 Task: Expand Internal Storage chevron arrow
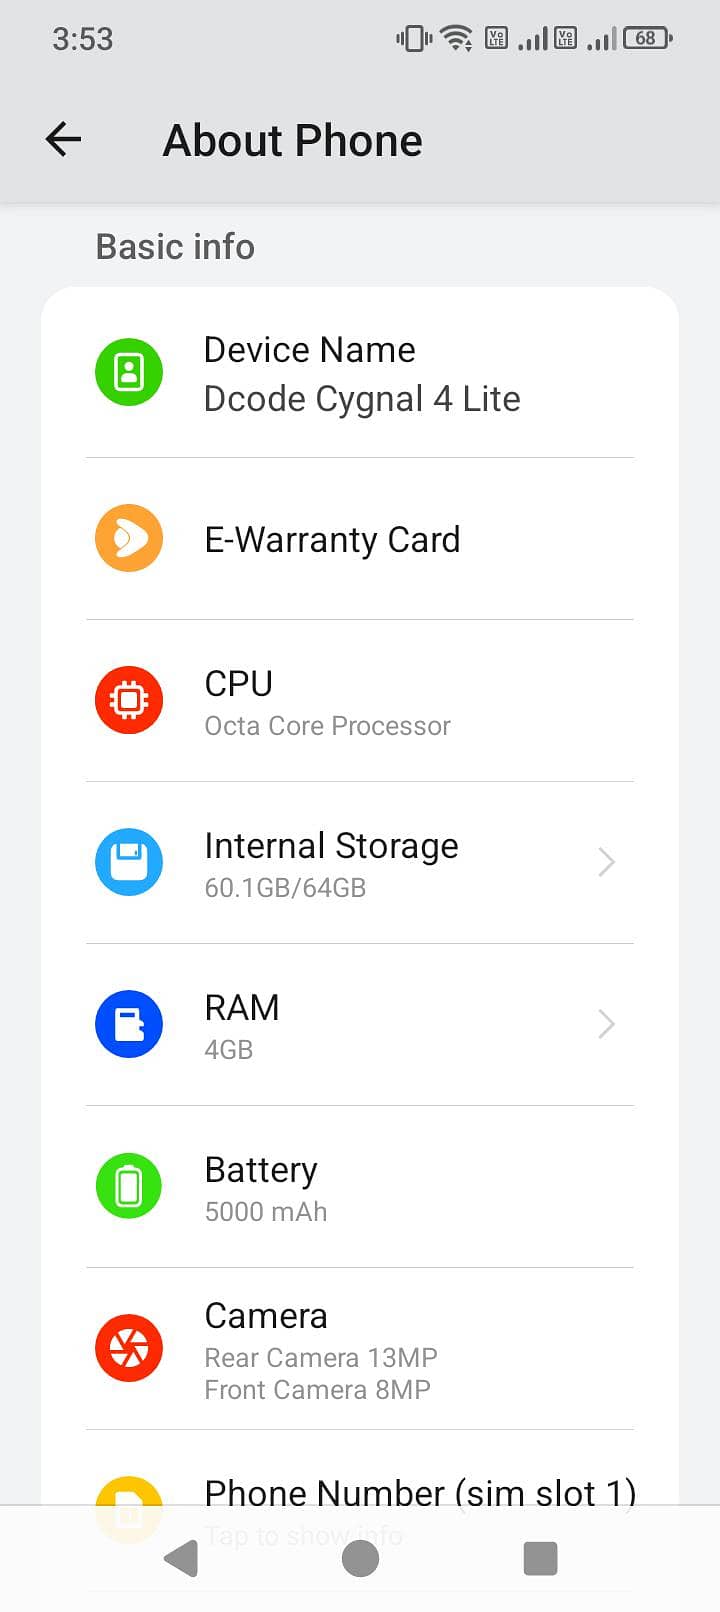[x=606, y=862]
